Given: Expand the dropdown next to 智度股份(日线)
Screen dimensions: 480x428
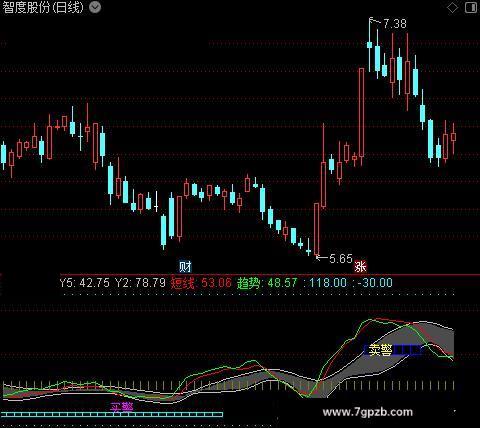Looking at the screenshot, I should [95, 7].
